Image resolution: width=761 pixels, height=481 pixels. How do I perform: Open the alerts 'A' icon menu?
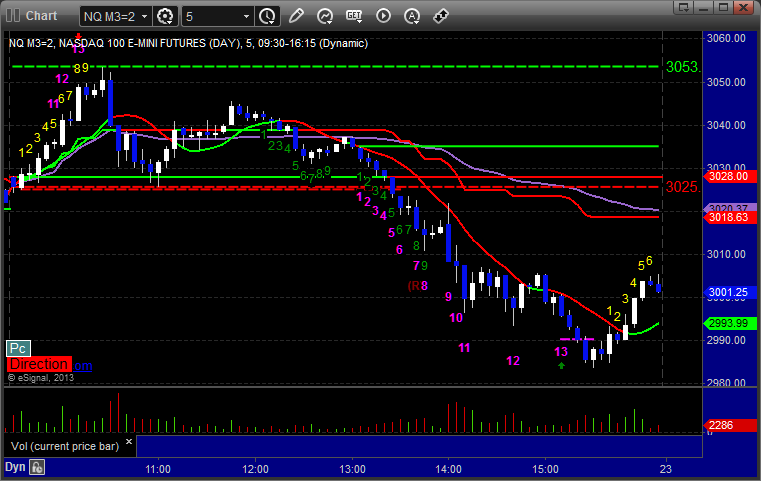click(412, 17)
